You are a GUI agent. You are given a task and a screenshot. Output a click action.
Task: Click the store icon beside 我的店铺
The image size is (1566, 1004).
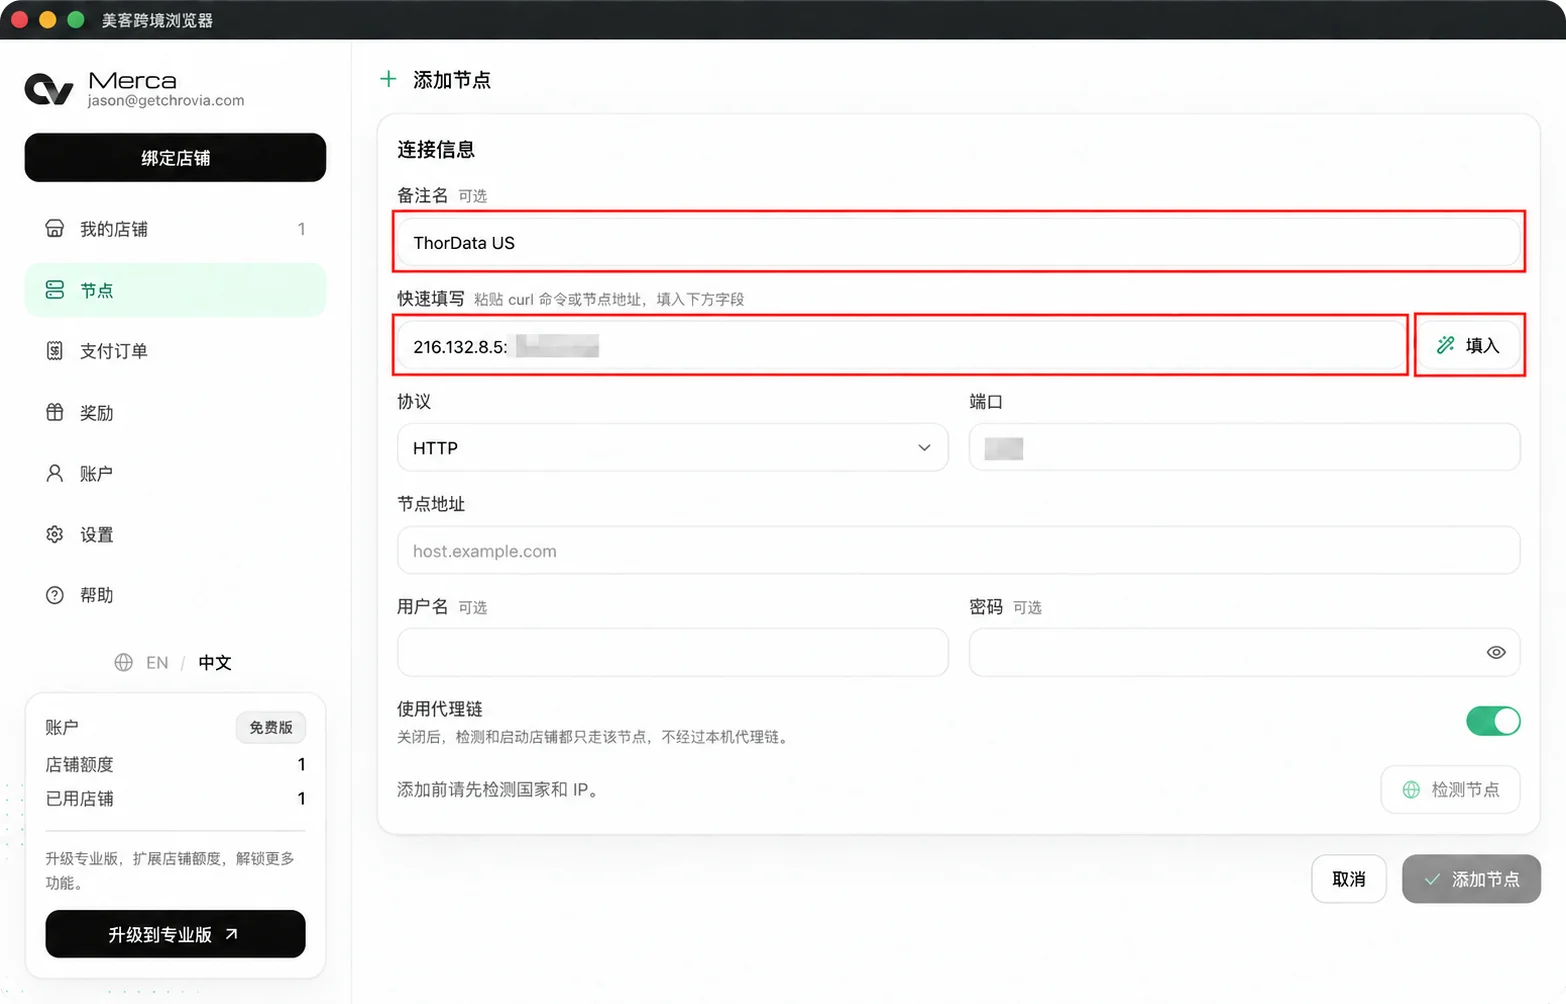[55, 229]
